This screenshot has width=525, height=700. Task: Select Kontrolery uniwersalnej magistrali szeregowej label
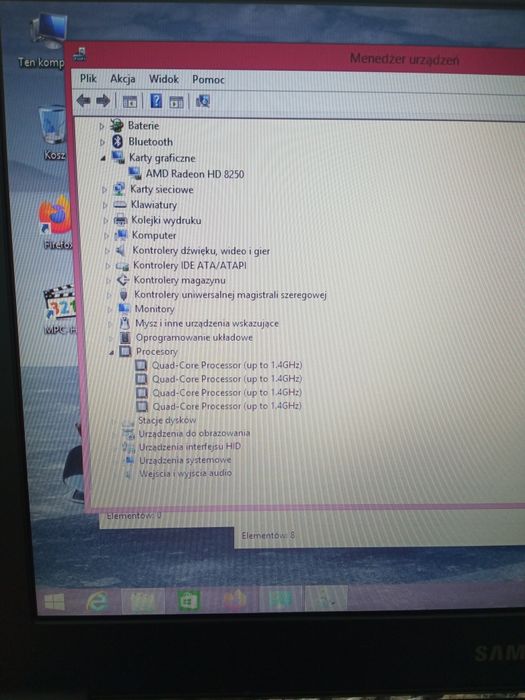pos(230,295)
